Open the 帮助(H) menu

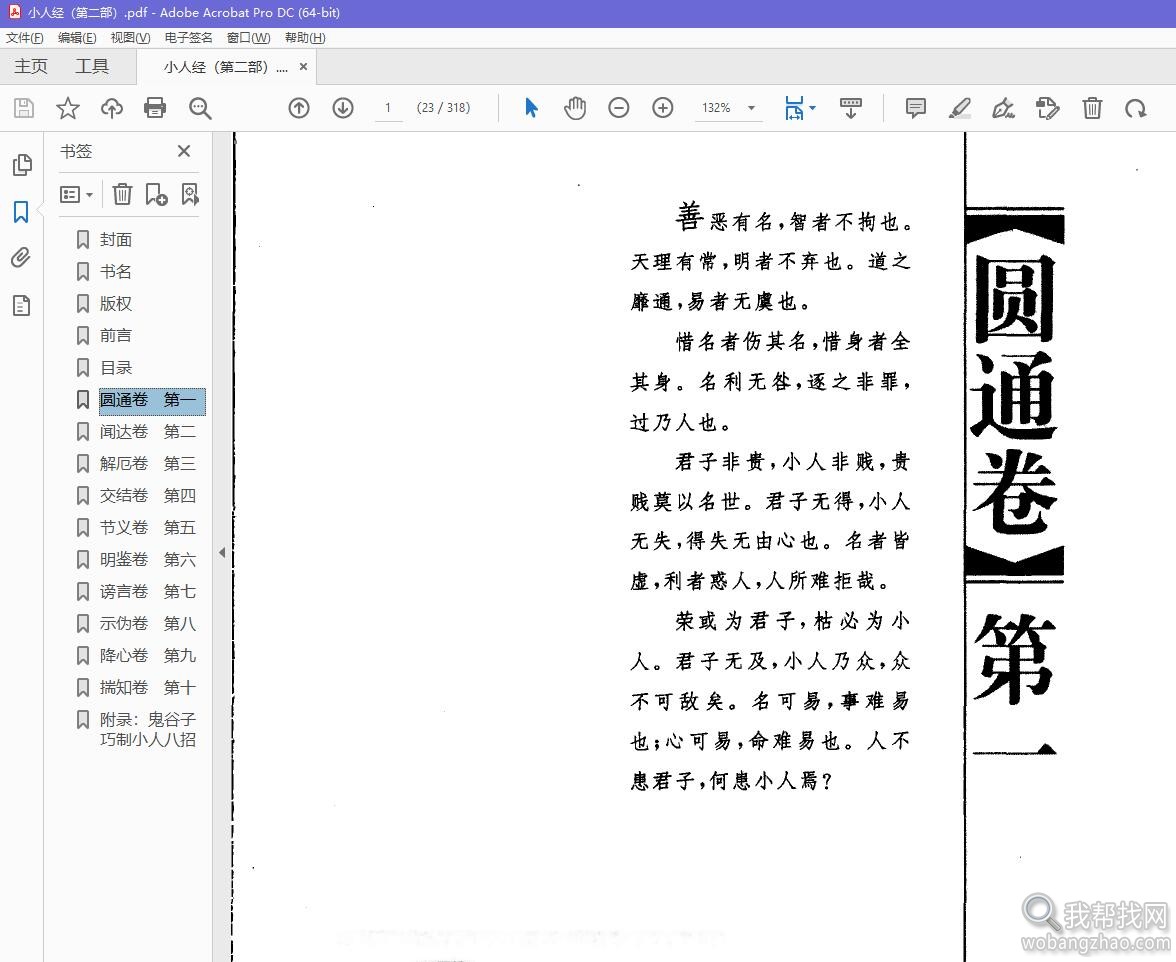305,37
